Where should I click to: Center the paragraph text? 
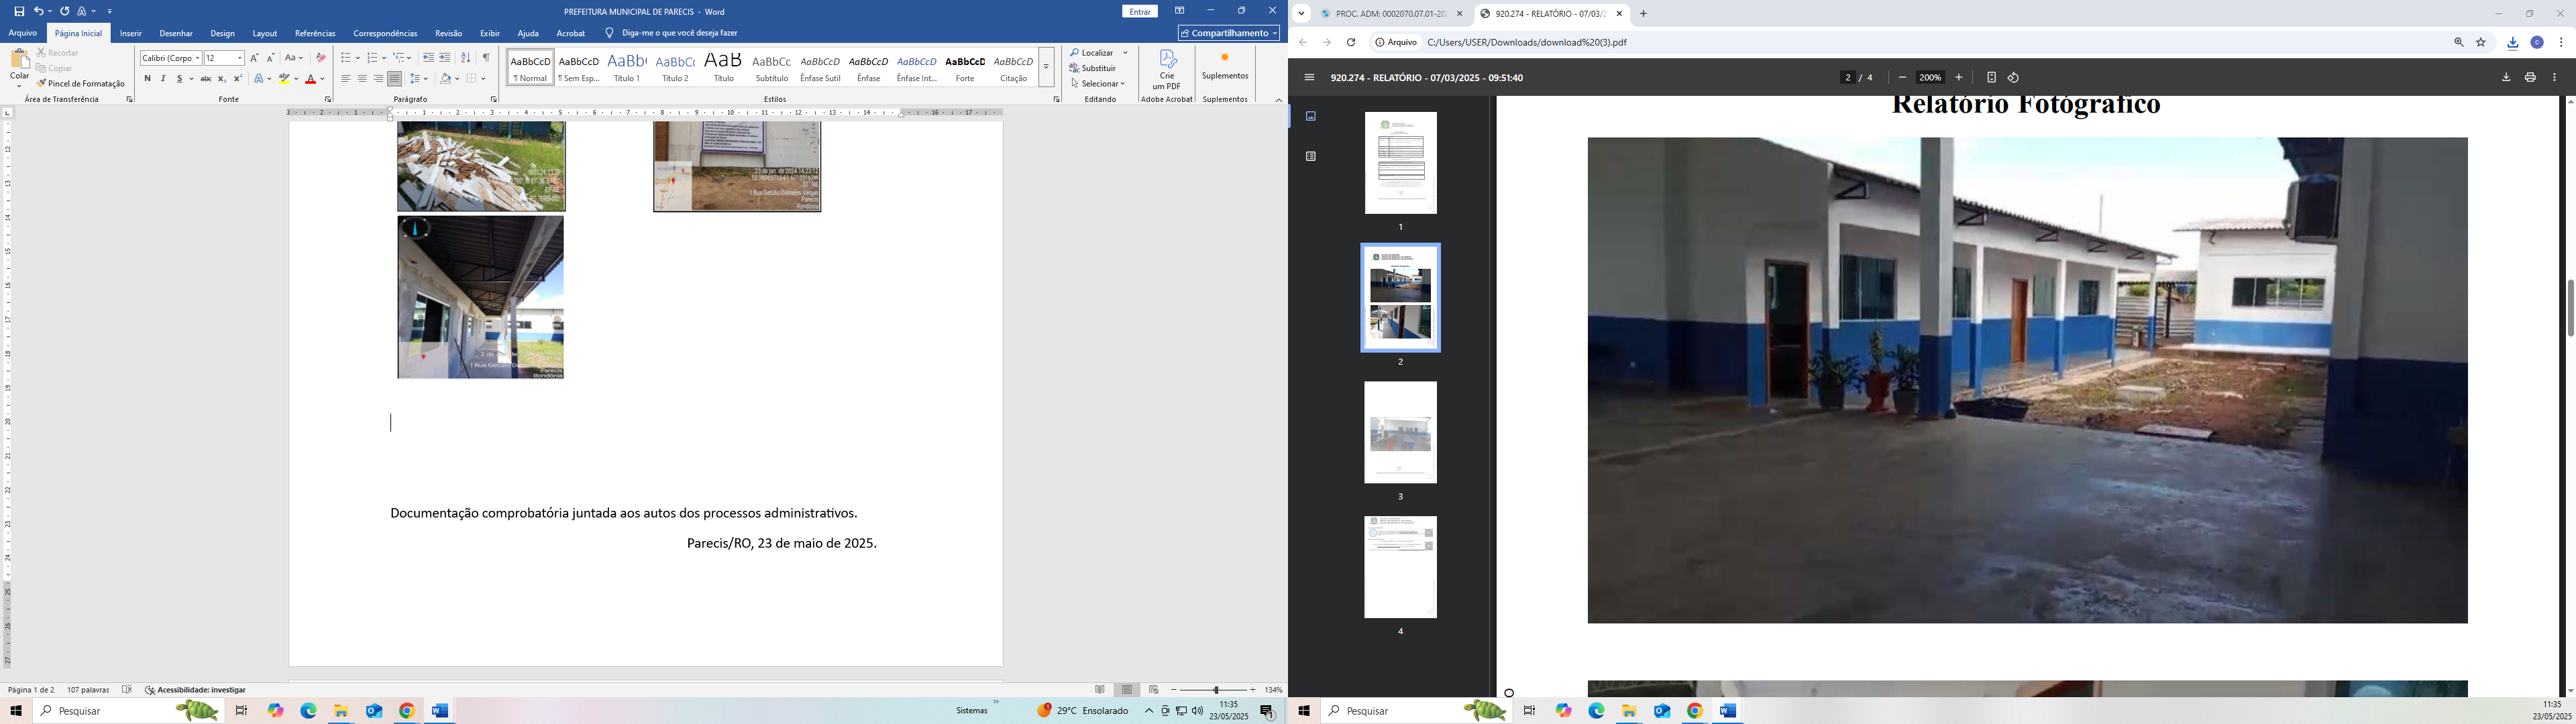[x=362, y=79]
